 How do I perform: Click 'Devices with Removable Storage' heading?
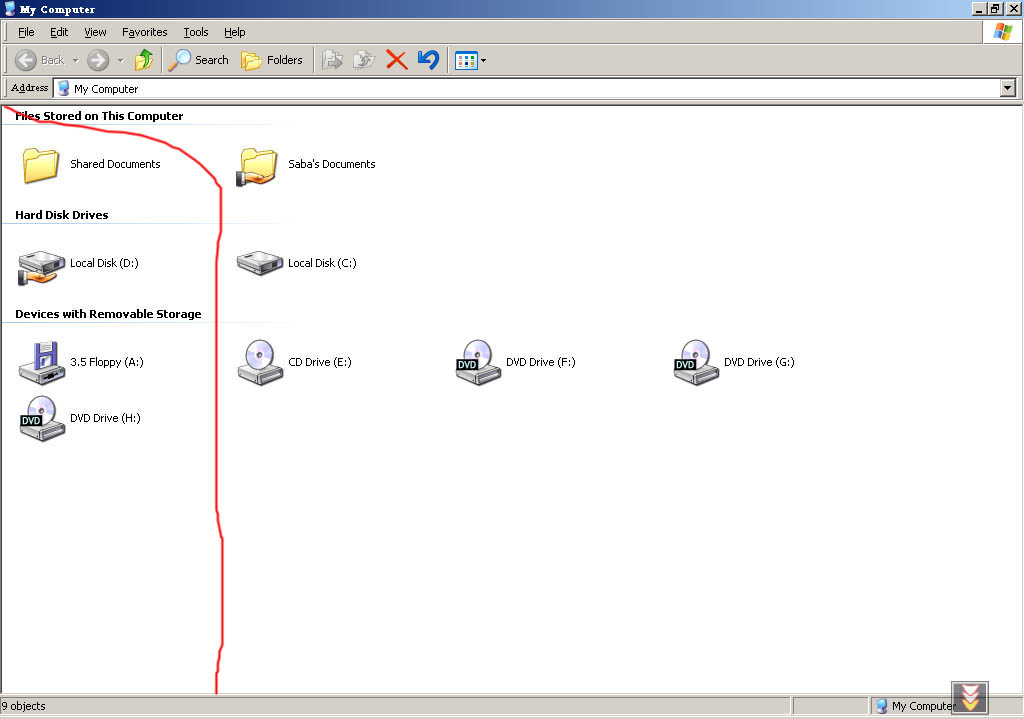[108, 314]
